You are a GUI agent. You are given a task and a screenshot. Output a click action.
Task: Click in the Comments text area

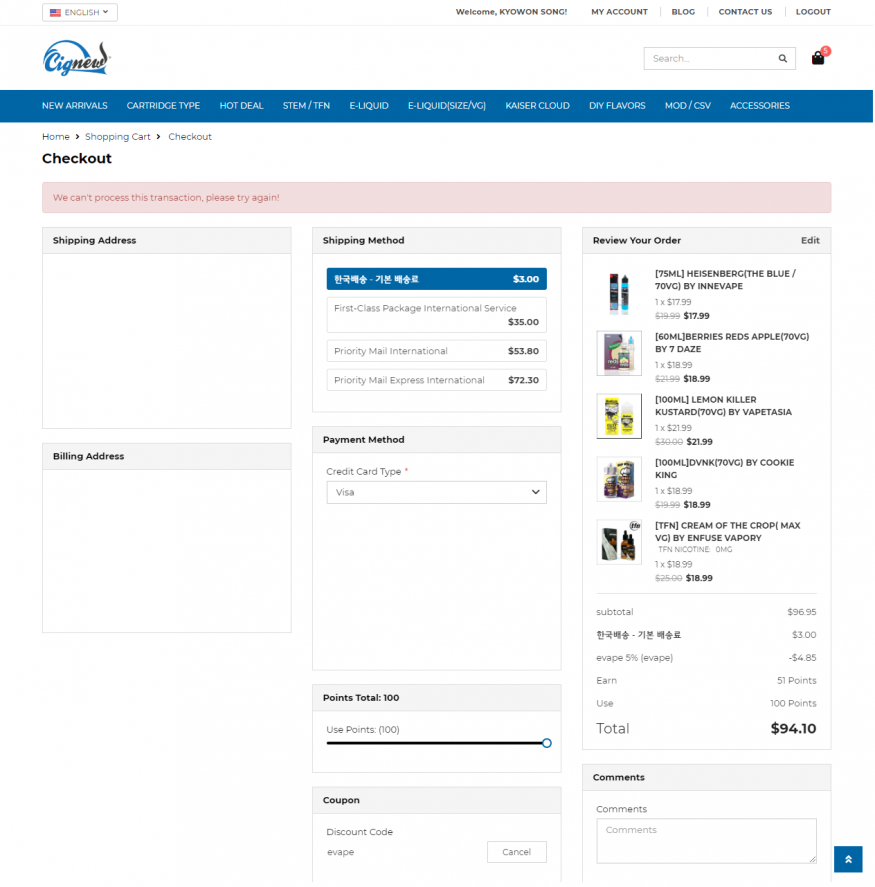click(x=708, y=843)
